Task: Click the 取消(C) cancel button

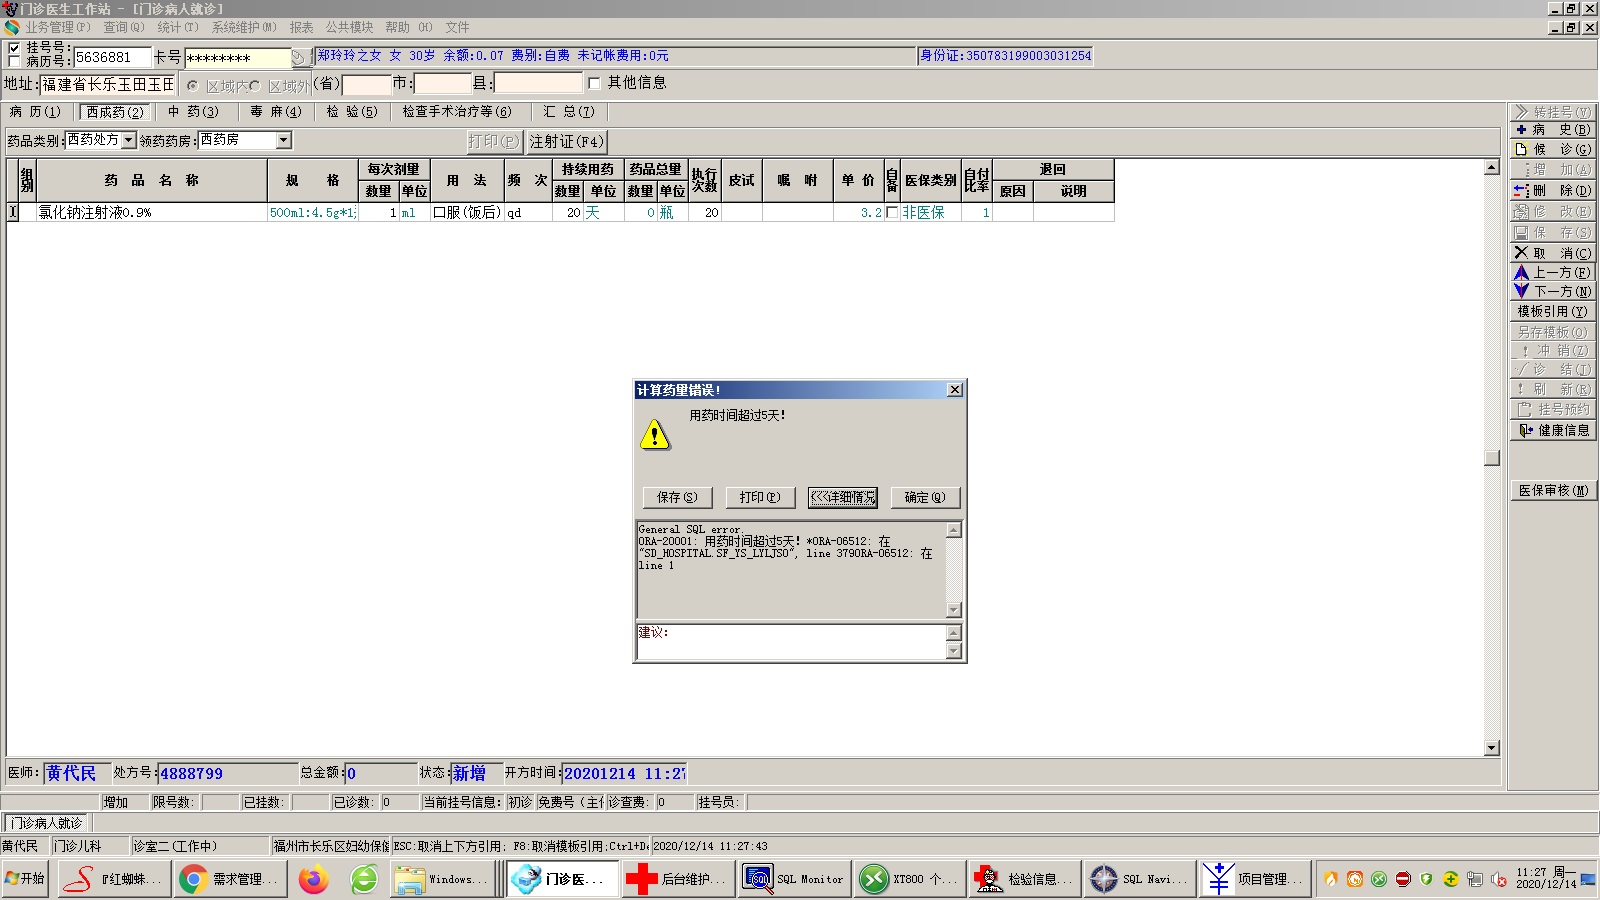Action: coord(1552,253)
